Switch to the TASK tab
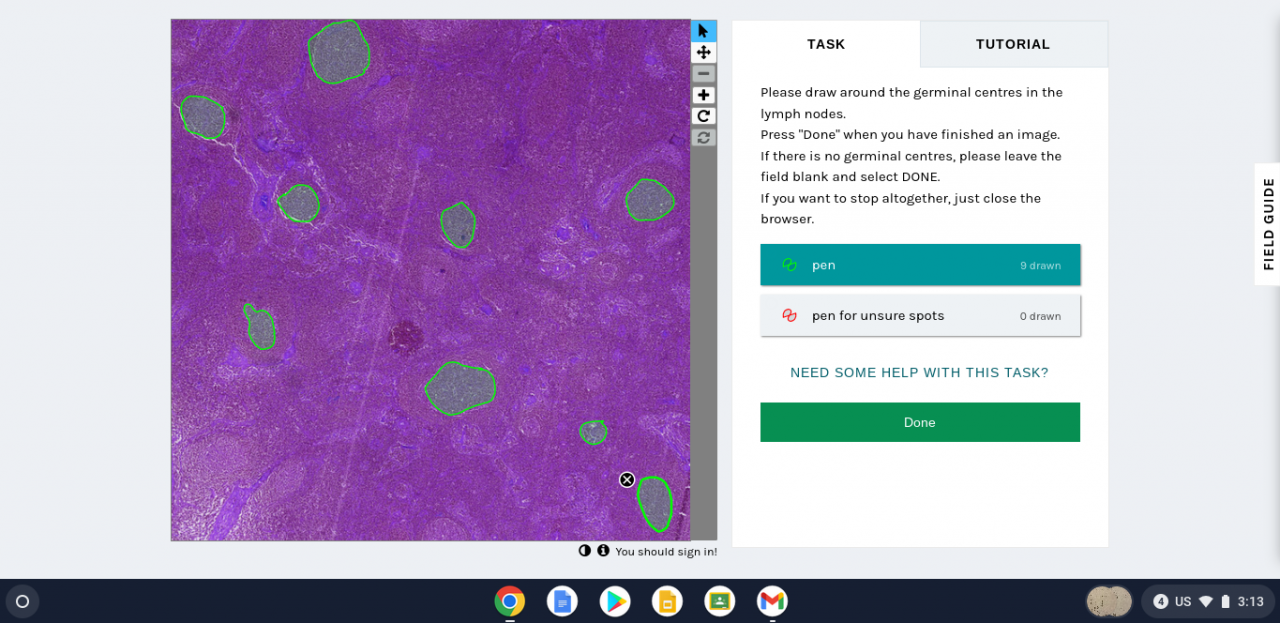 click(826, 44)
